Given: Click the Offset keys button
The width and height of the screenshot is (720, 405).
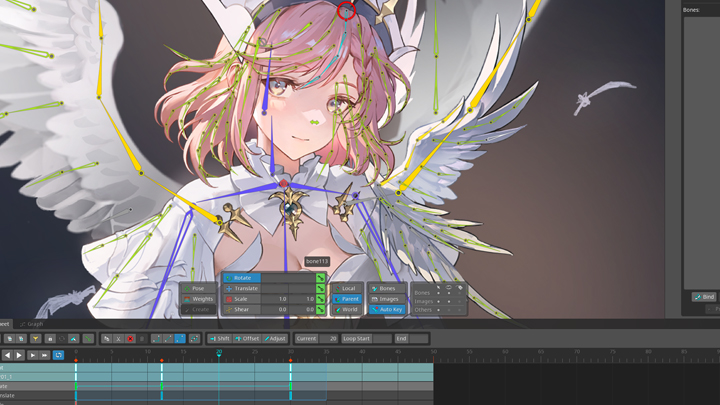Looking at the screenshot, I should click(x=247, y=339).
